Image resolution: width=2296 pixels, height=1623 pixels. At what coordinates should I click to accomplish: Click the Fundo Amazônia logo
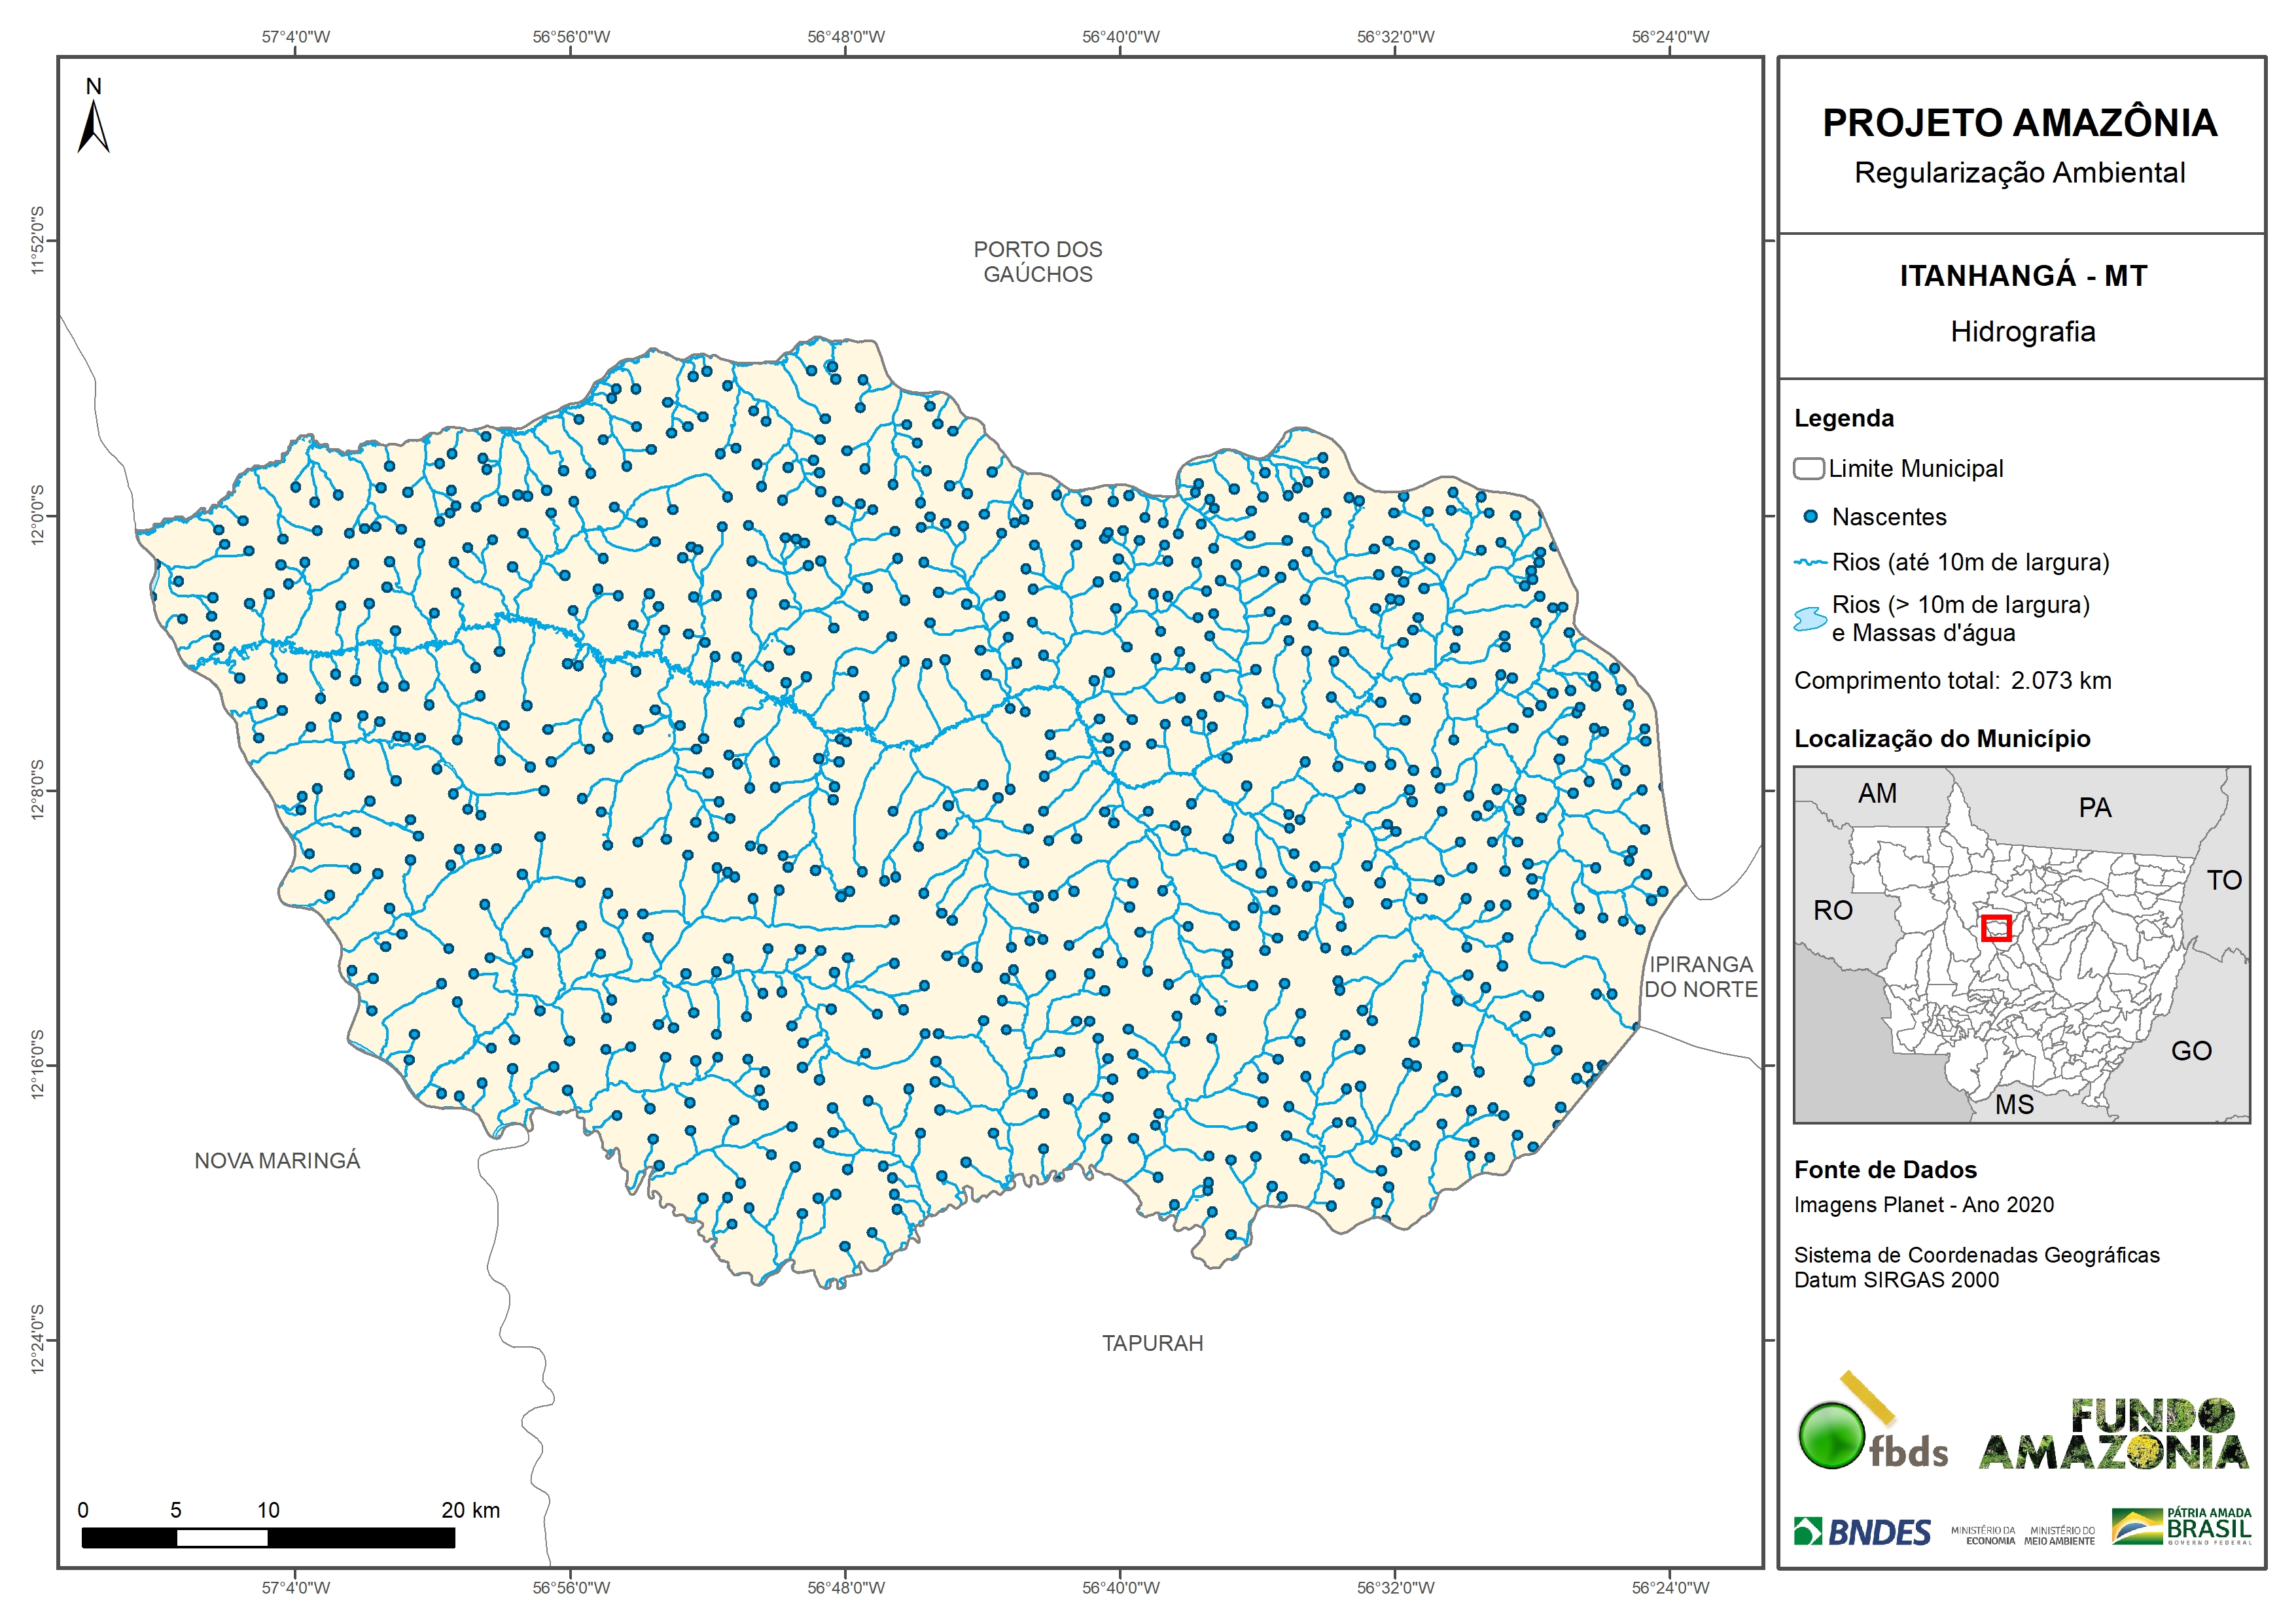tap(2113, 1435)
